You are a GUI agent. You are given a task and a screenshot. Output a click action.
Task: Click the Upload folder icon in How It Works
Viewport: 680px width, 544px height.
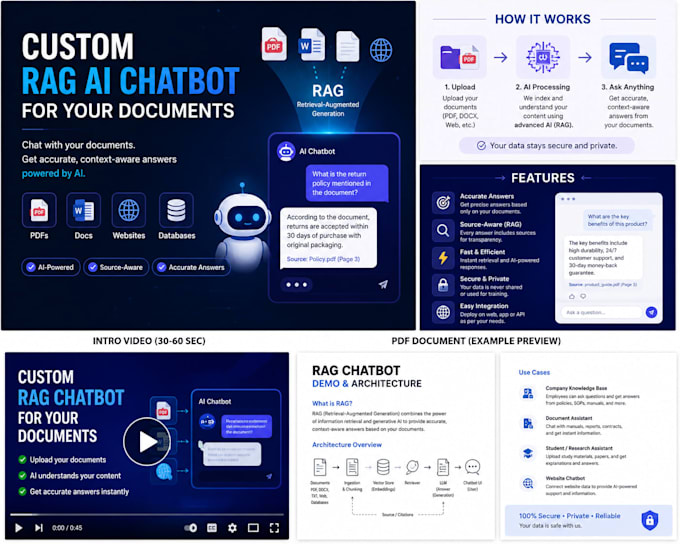(460, 57)
